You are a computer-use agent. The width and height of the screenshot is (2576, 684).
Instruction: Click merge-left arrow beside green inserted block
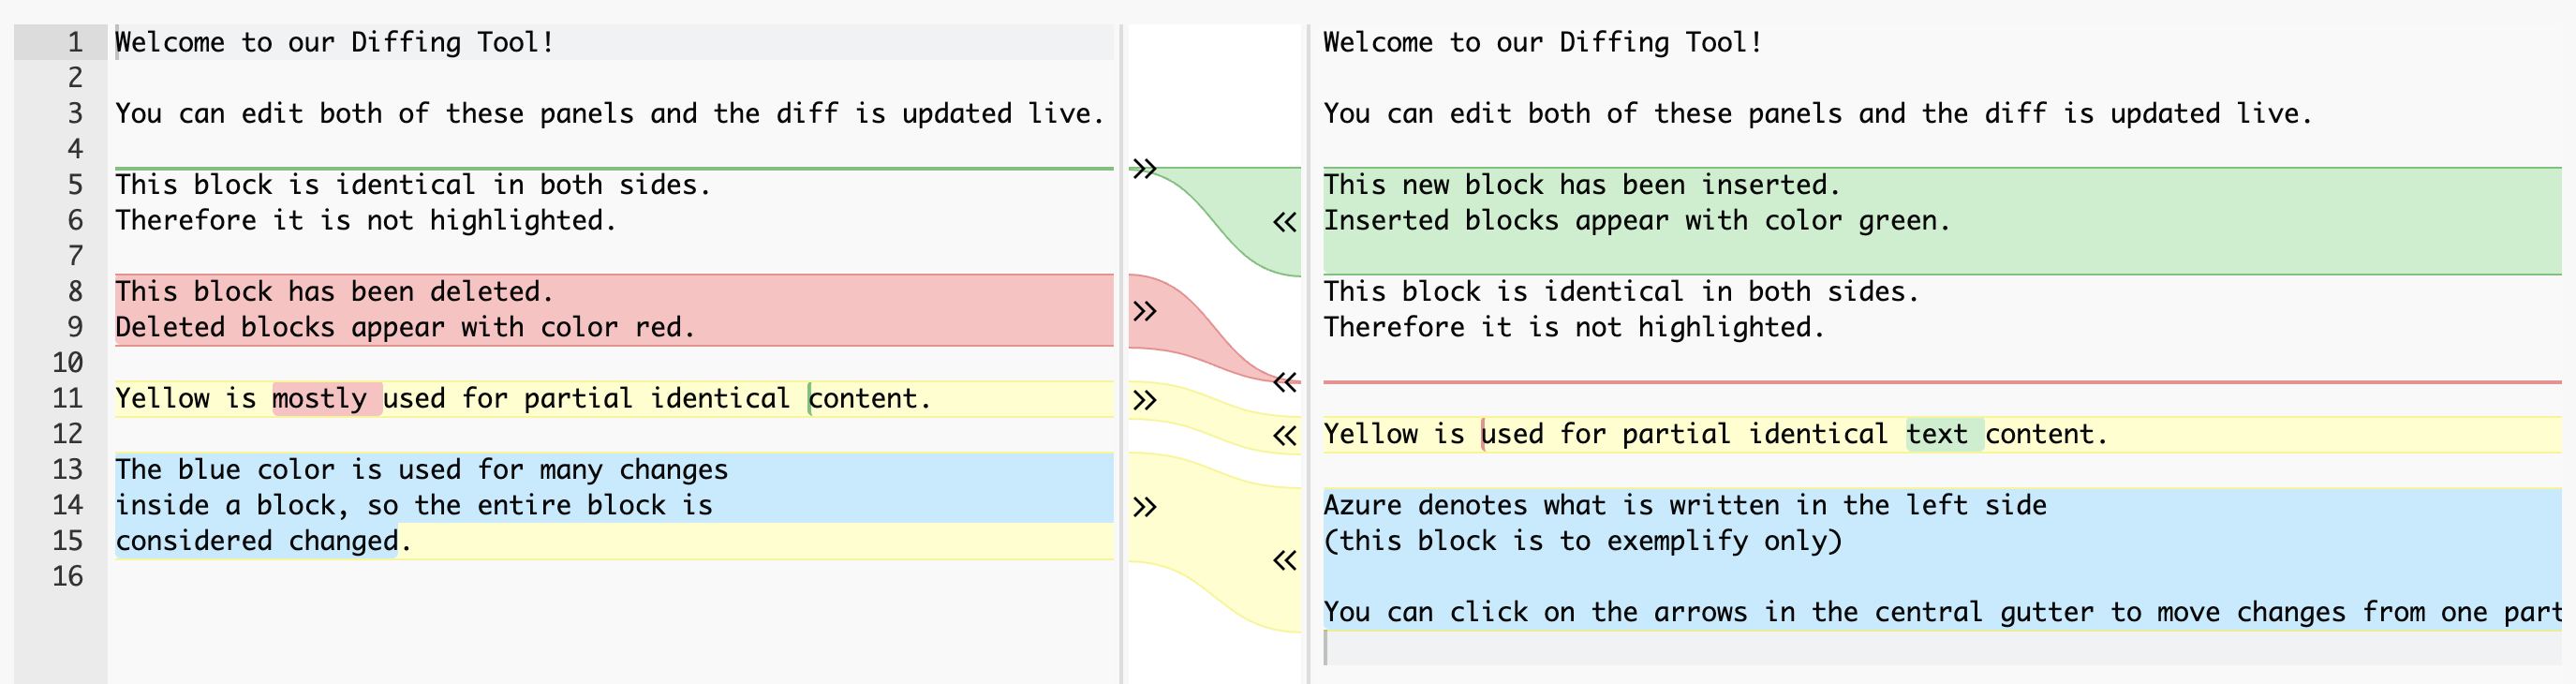coord(1285,222)
